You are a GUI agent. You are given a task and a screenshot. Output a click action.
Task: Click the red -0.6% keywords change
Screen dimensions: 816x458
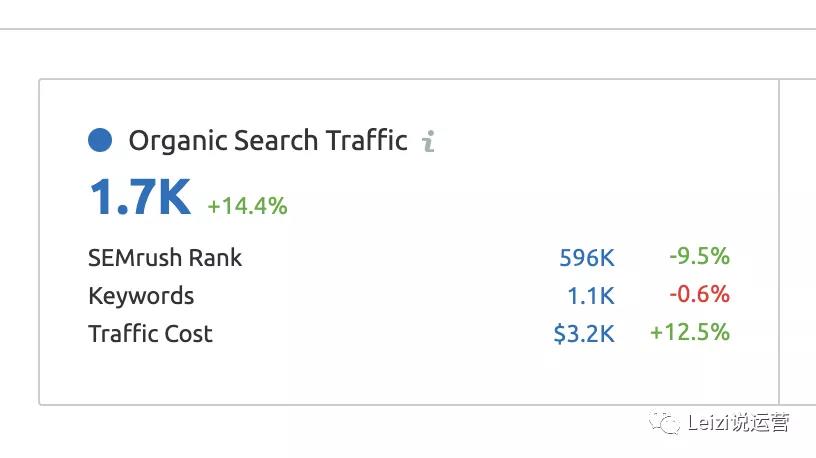(699, 294)
